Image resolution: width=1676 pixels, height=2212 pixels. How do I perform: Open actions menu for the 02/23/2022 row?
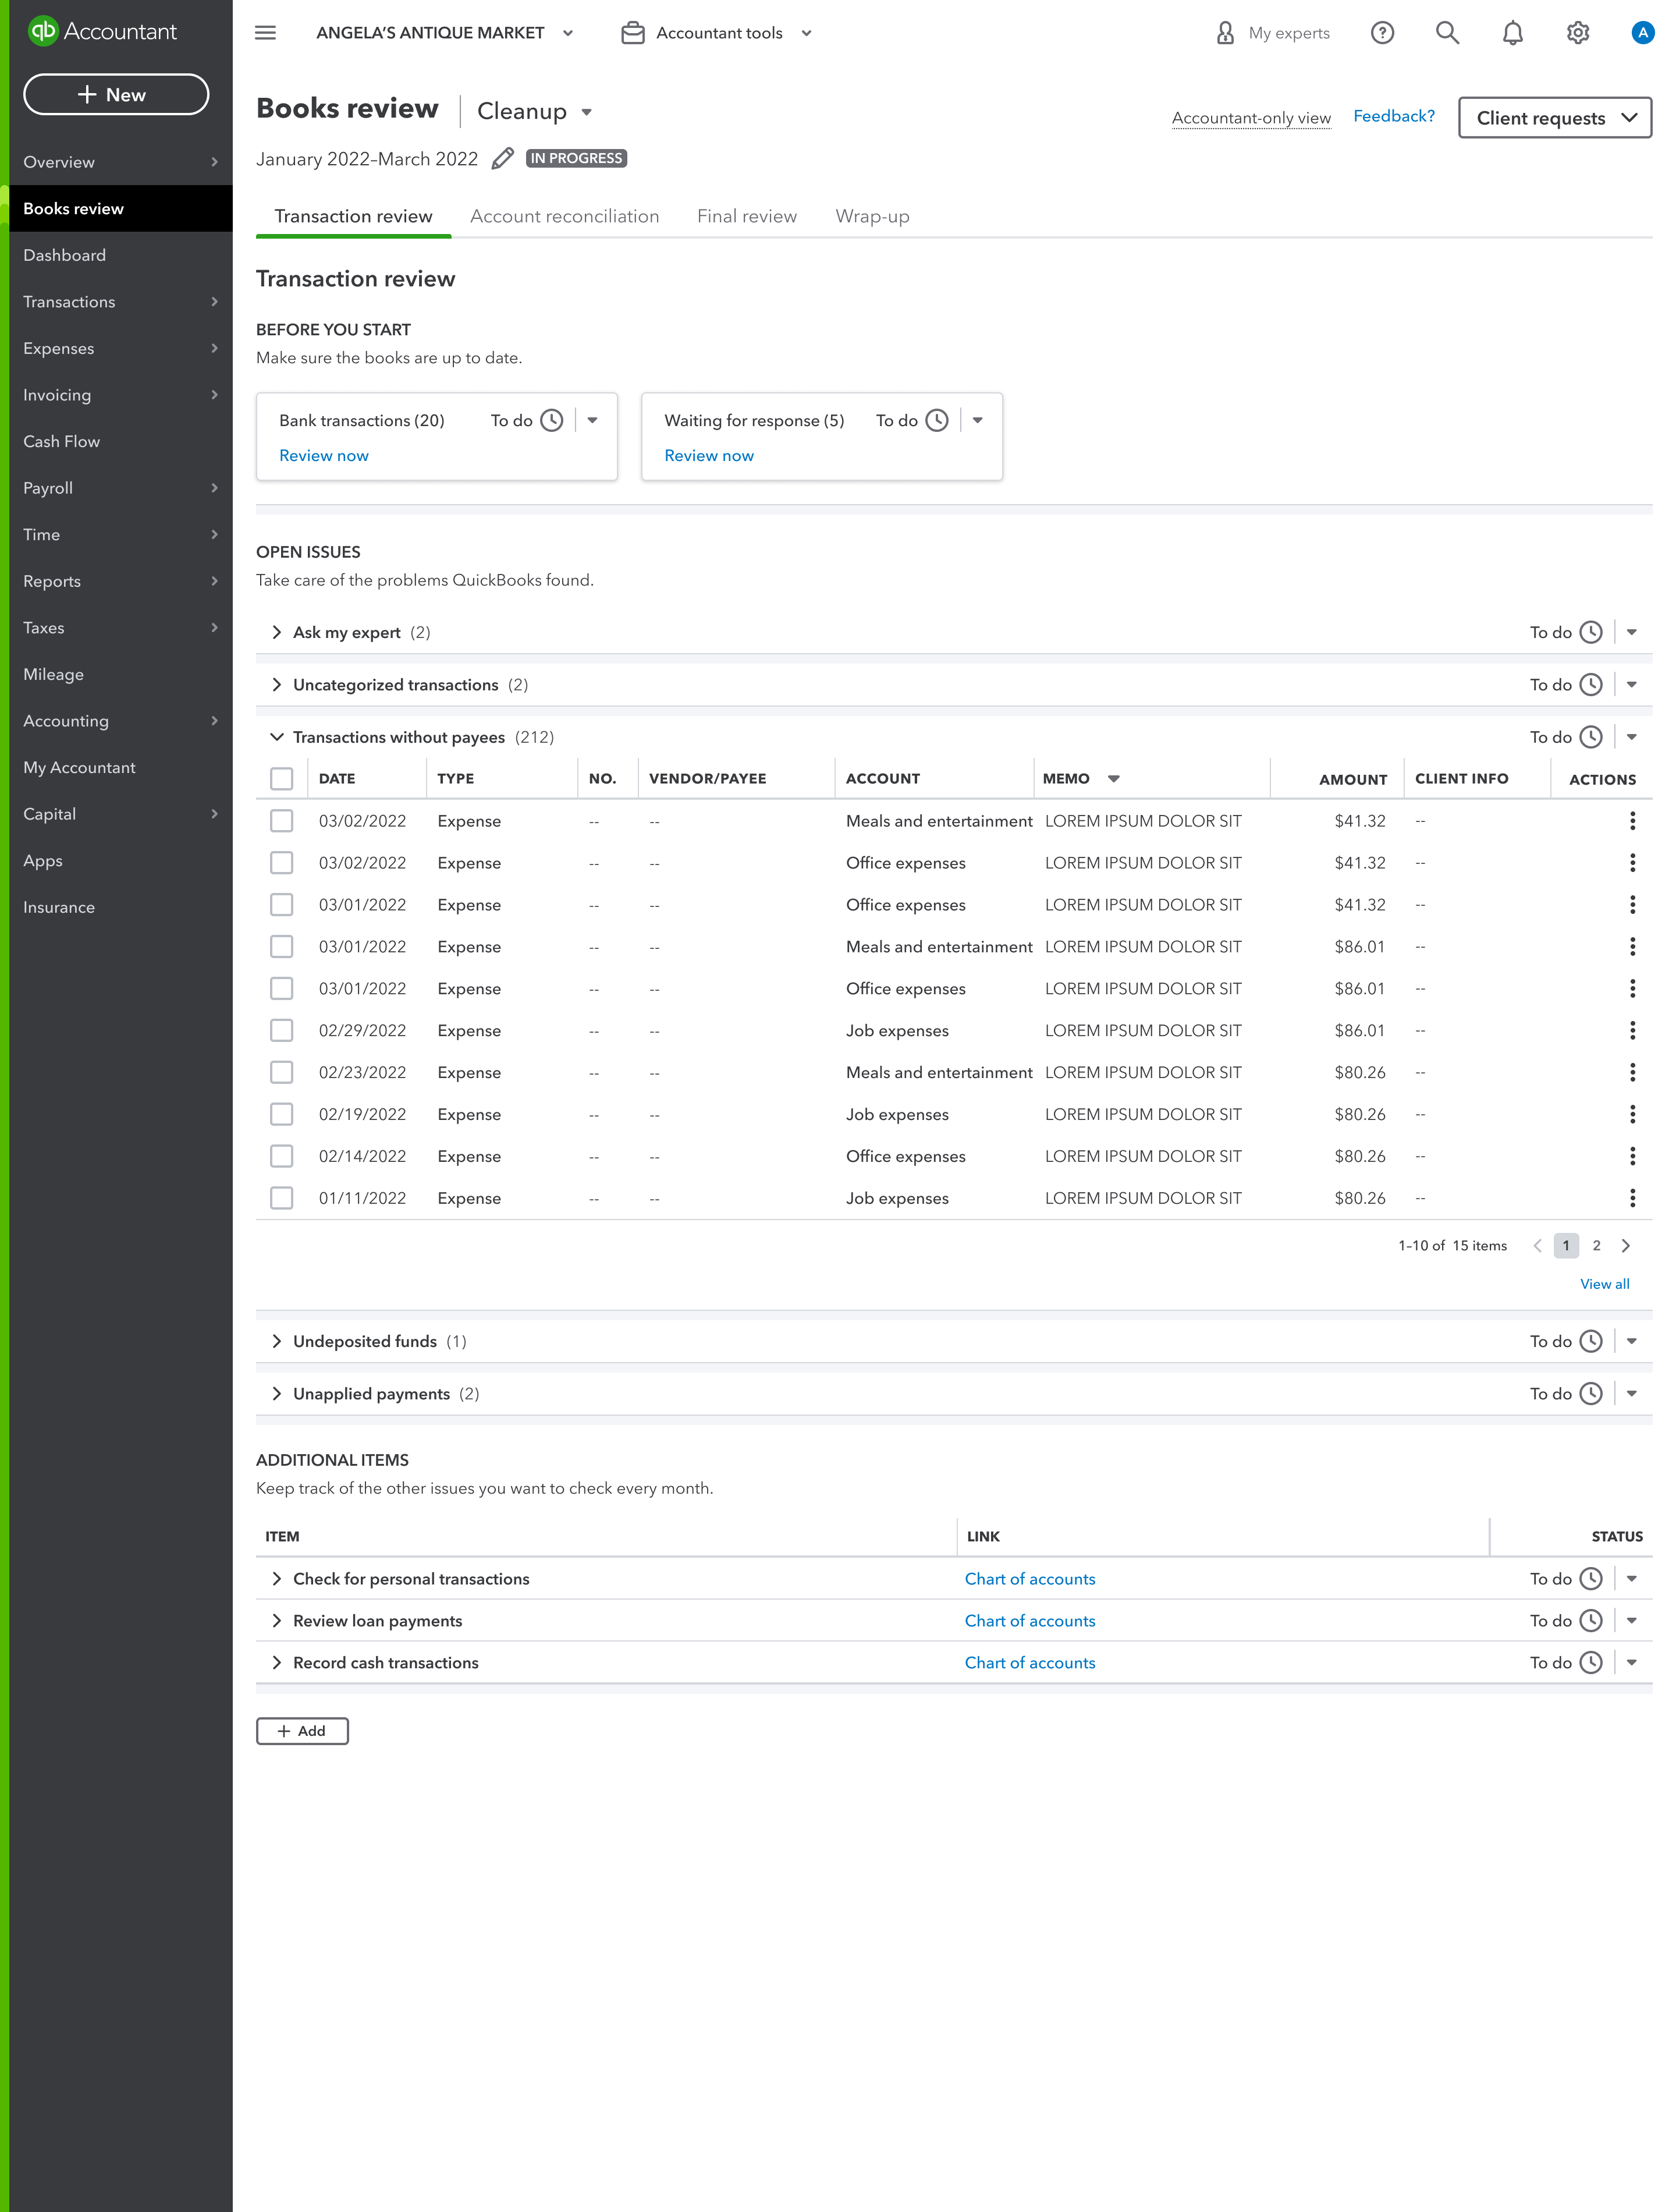(1632, 1073)
